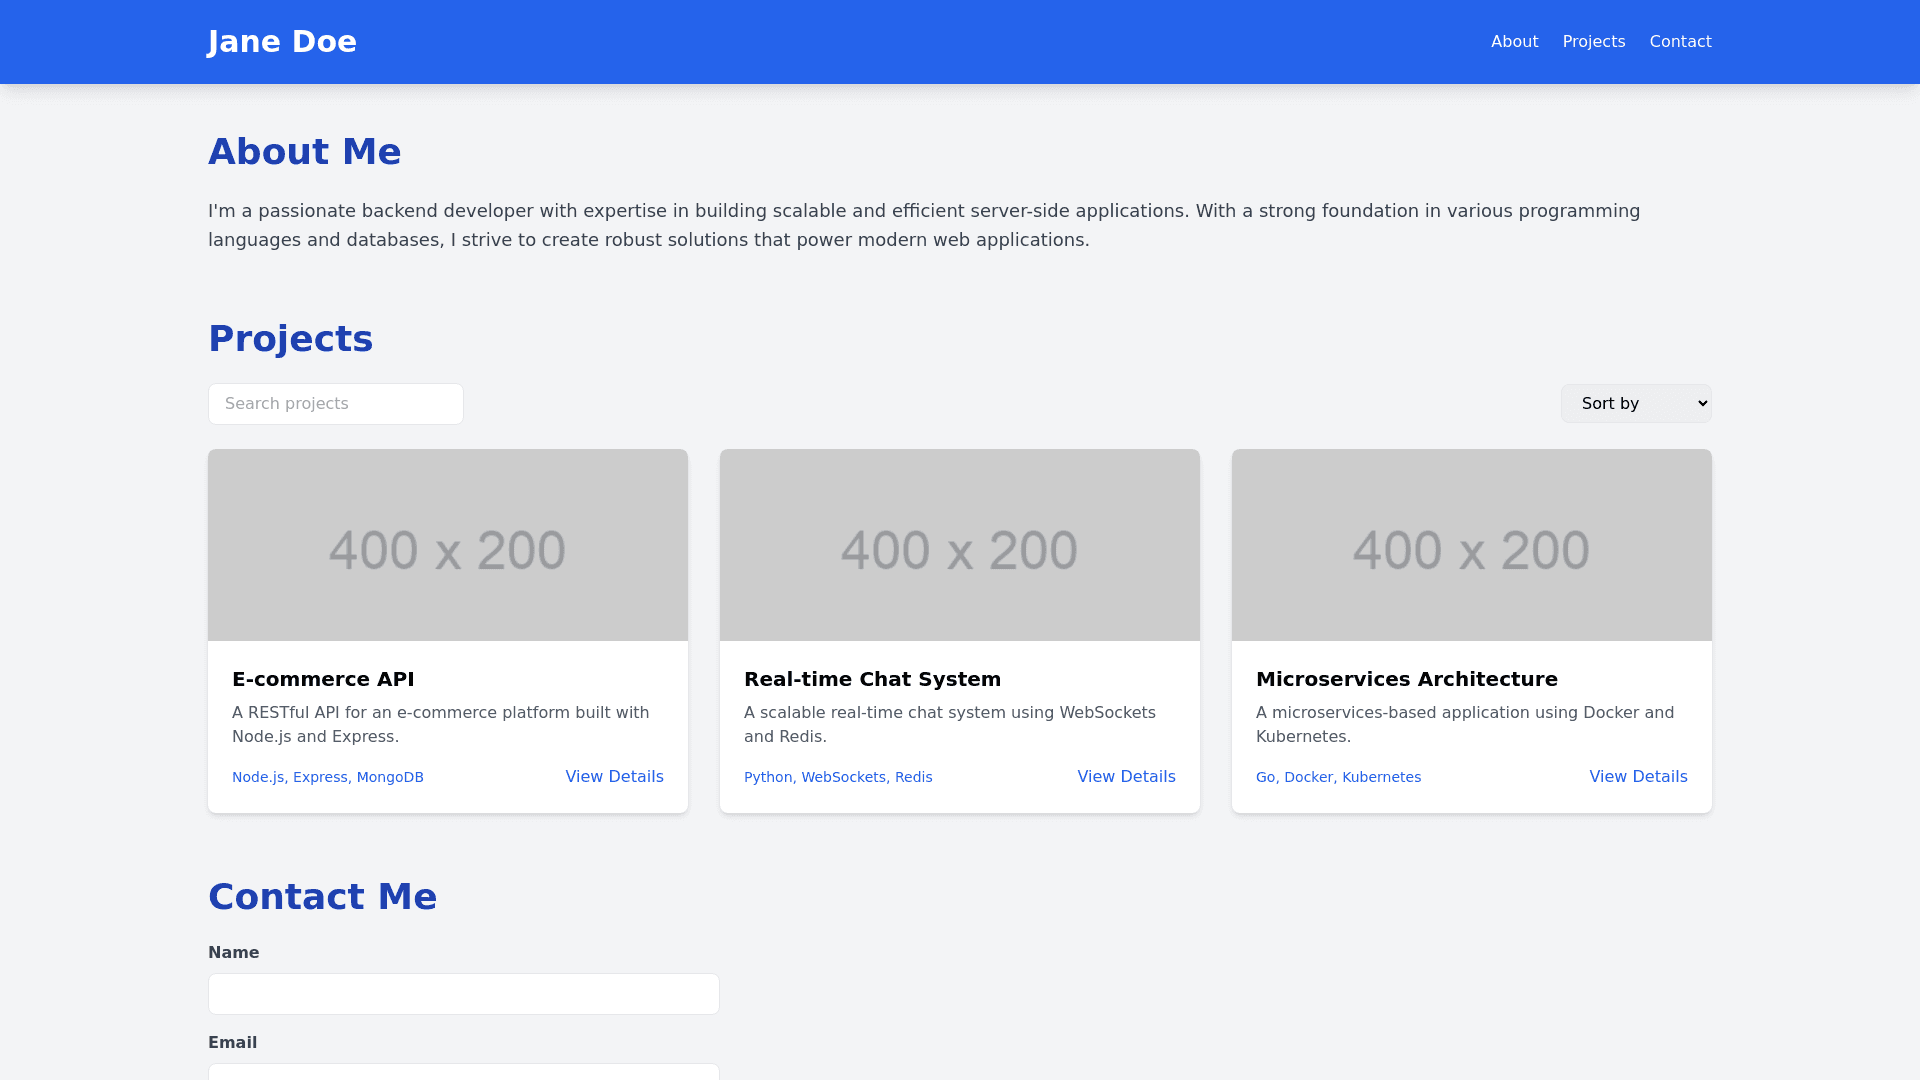This screenshot has width=1920, height=1080.
Task: Open the About nav link
Action: coord(1514,42)
